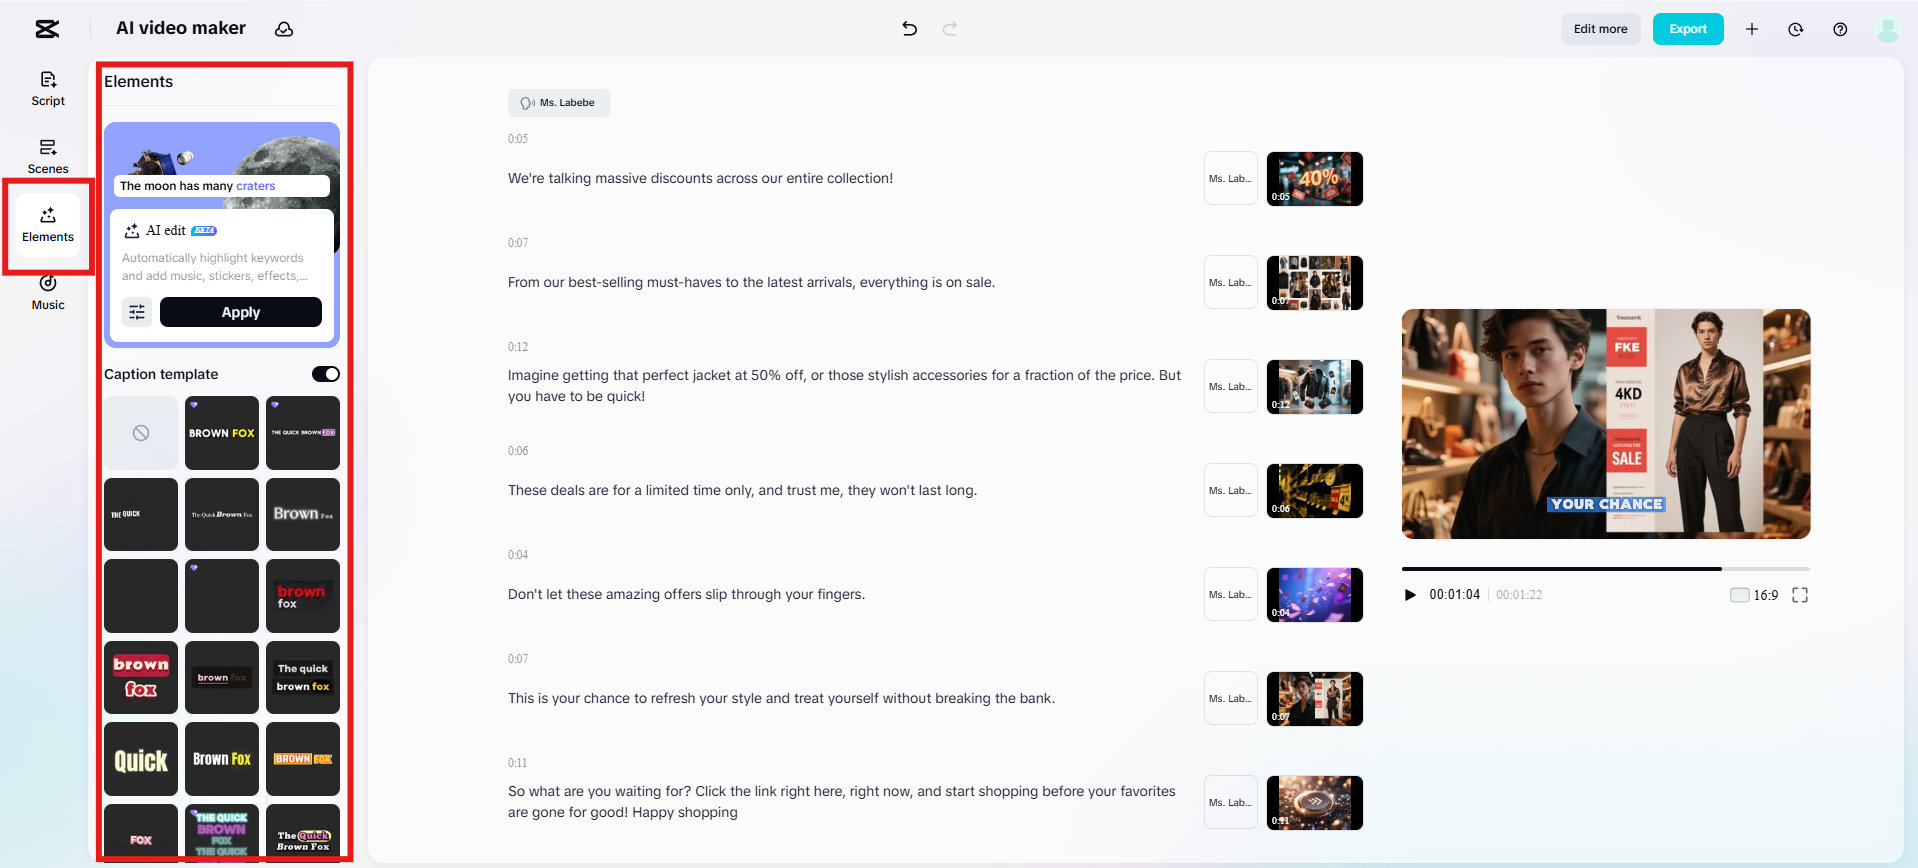Viewport: 1918px width, 868px height.
Task: Switch to the Script tab
Action: (x=48, y=89)
